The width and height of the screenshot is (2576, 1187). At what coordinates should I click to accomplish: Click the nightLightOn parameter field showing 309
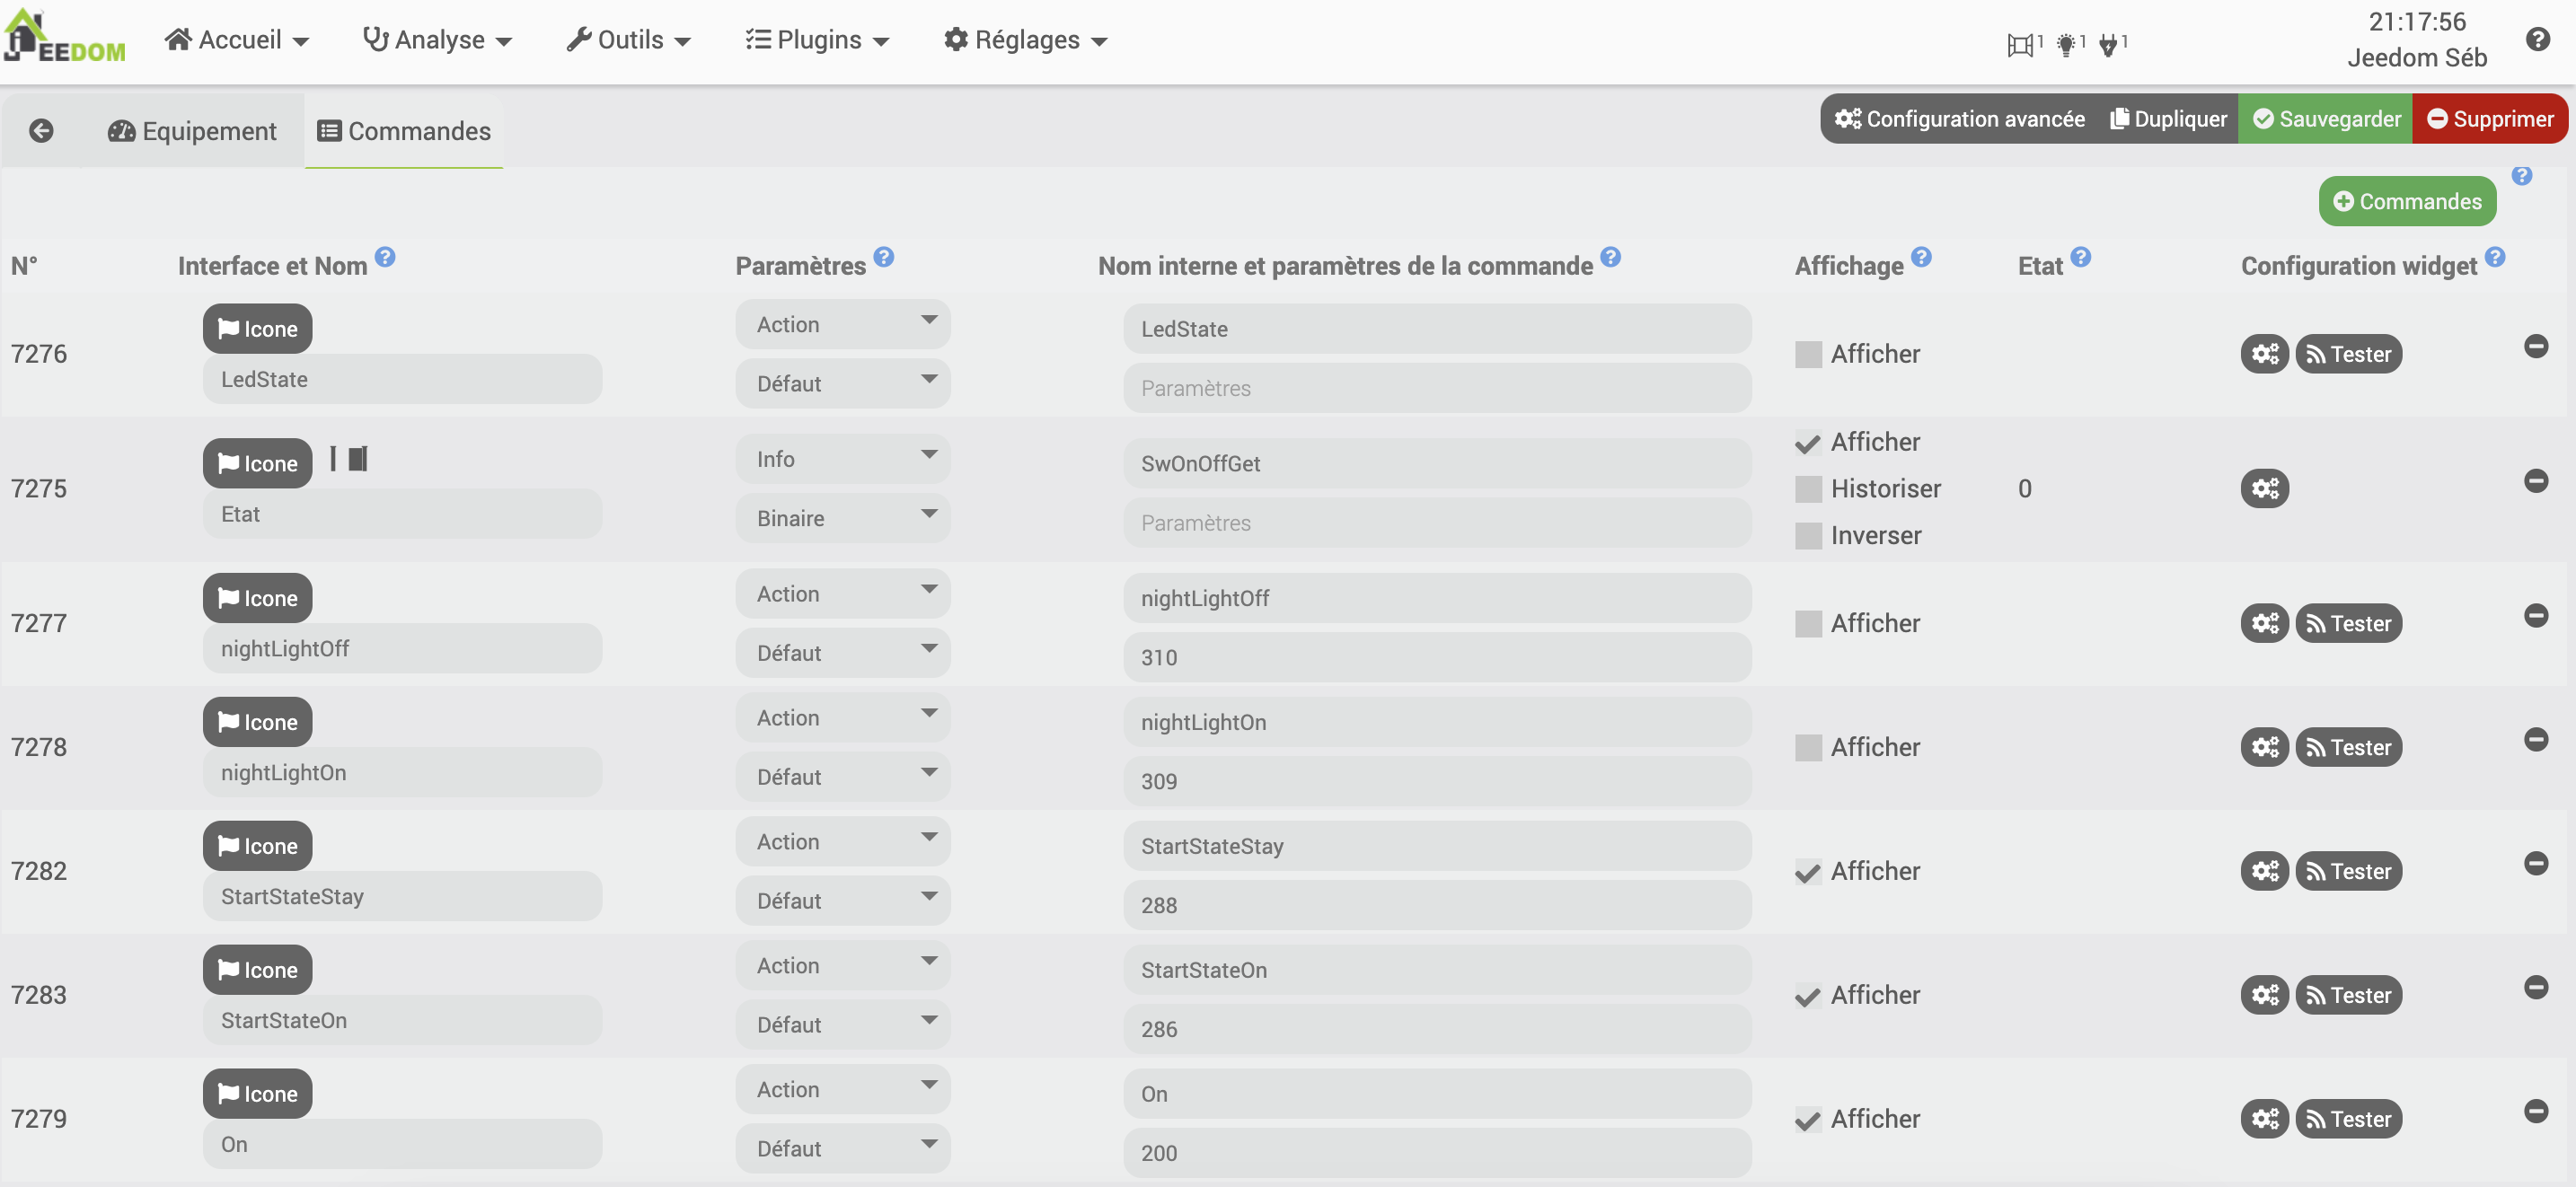[1436, 781]
